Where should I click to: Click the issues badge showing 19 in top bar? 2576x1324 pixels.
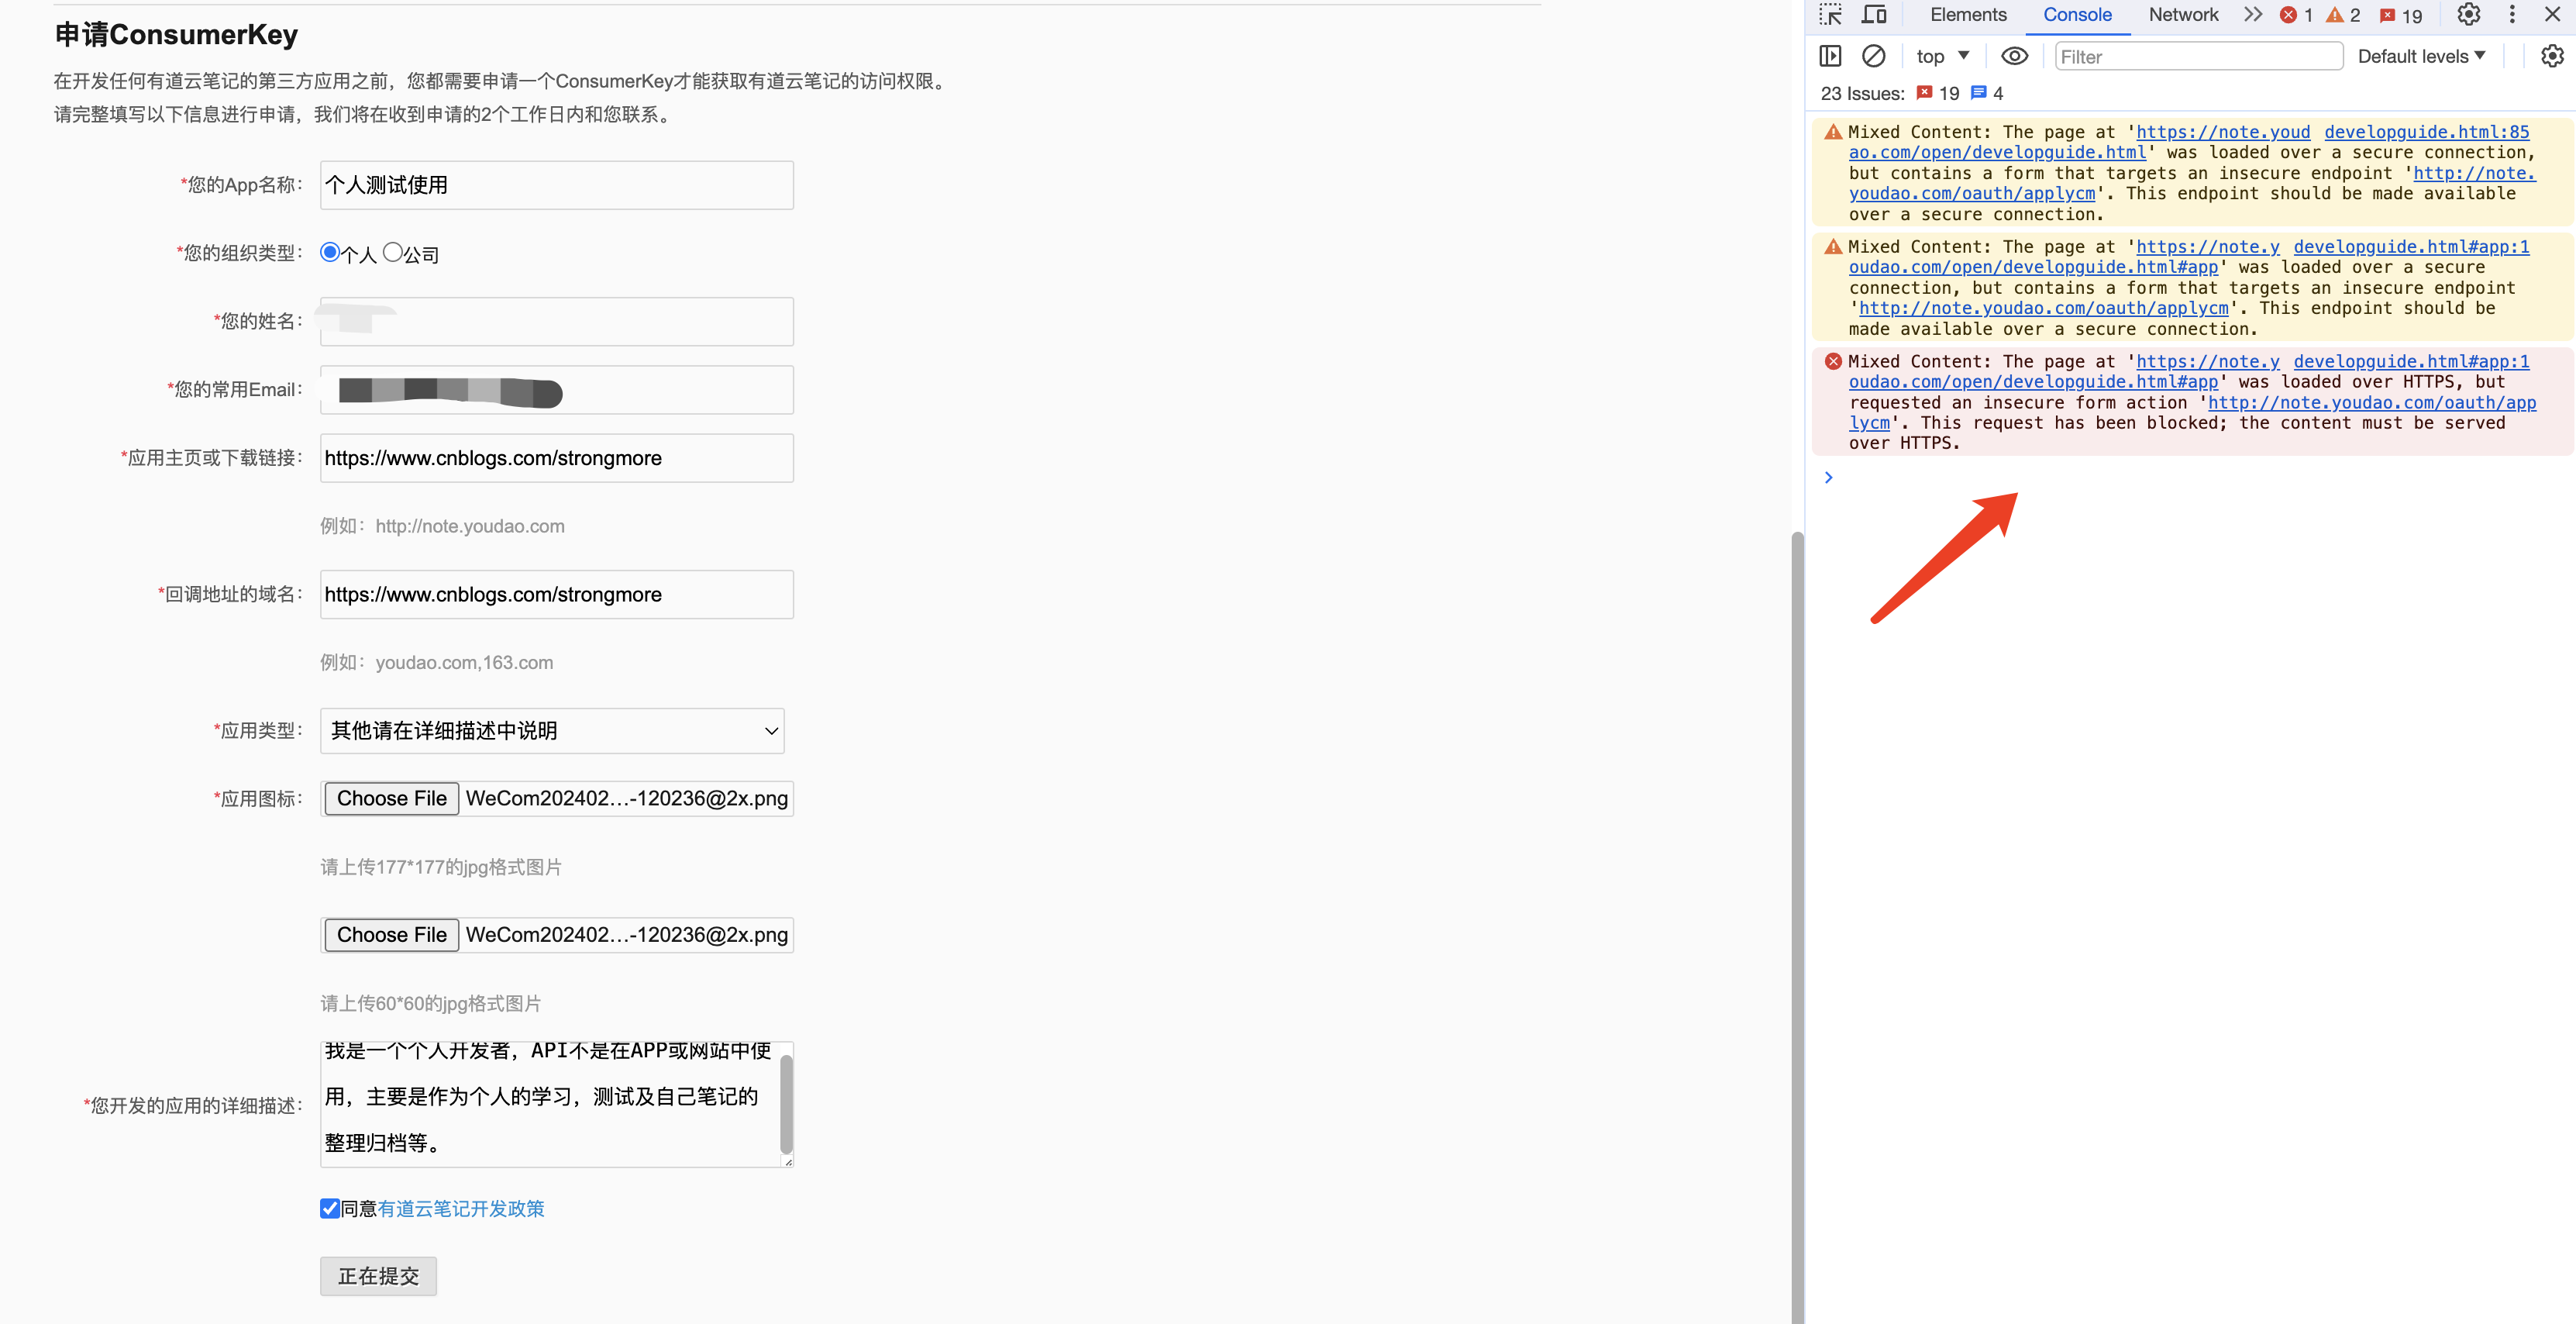[2400, 15]
